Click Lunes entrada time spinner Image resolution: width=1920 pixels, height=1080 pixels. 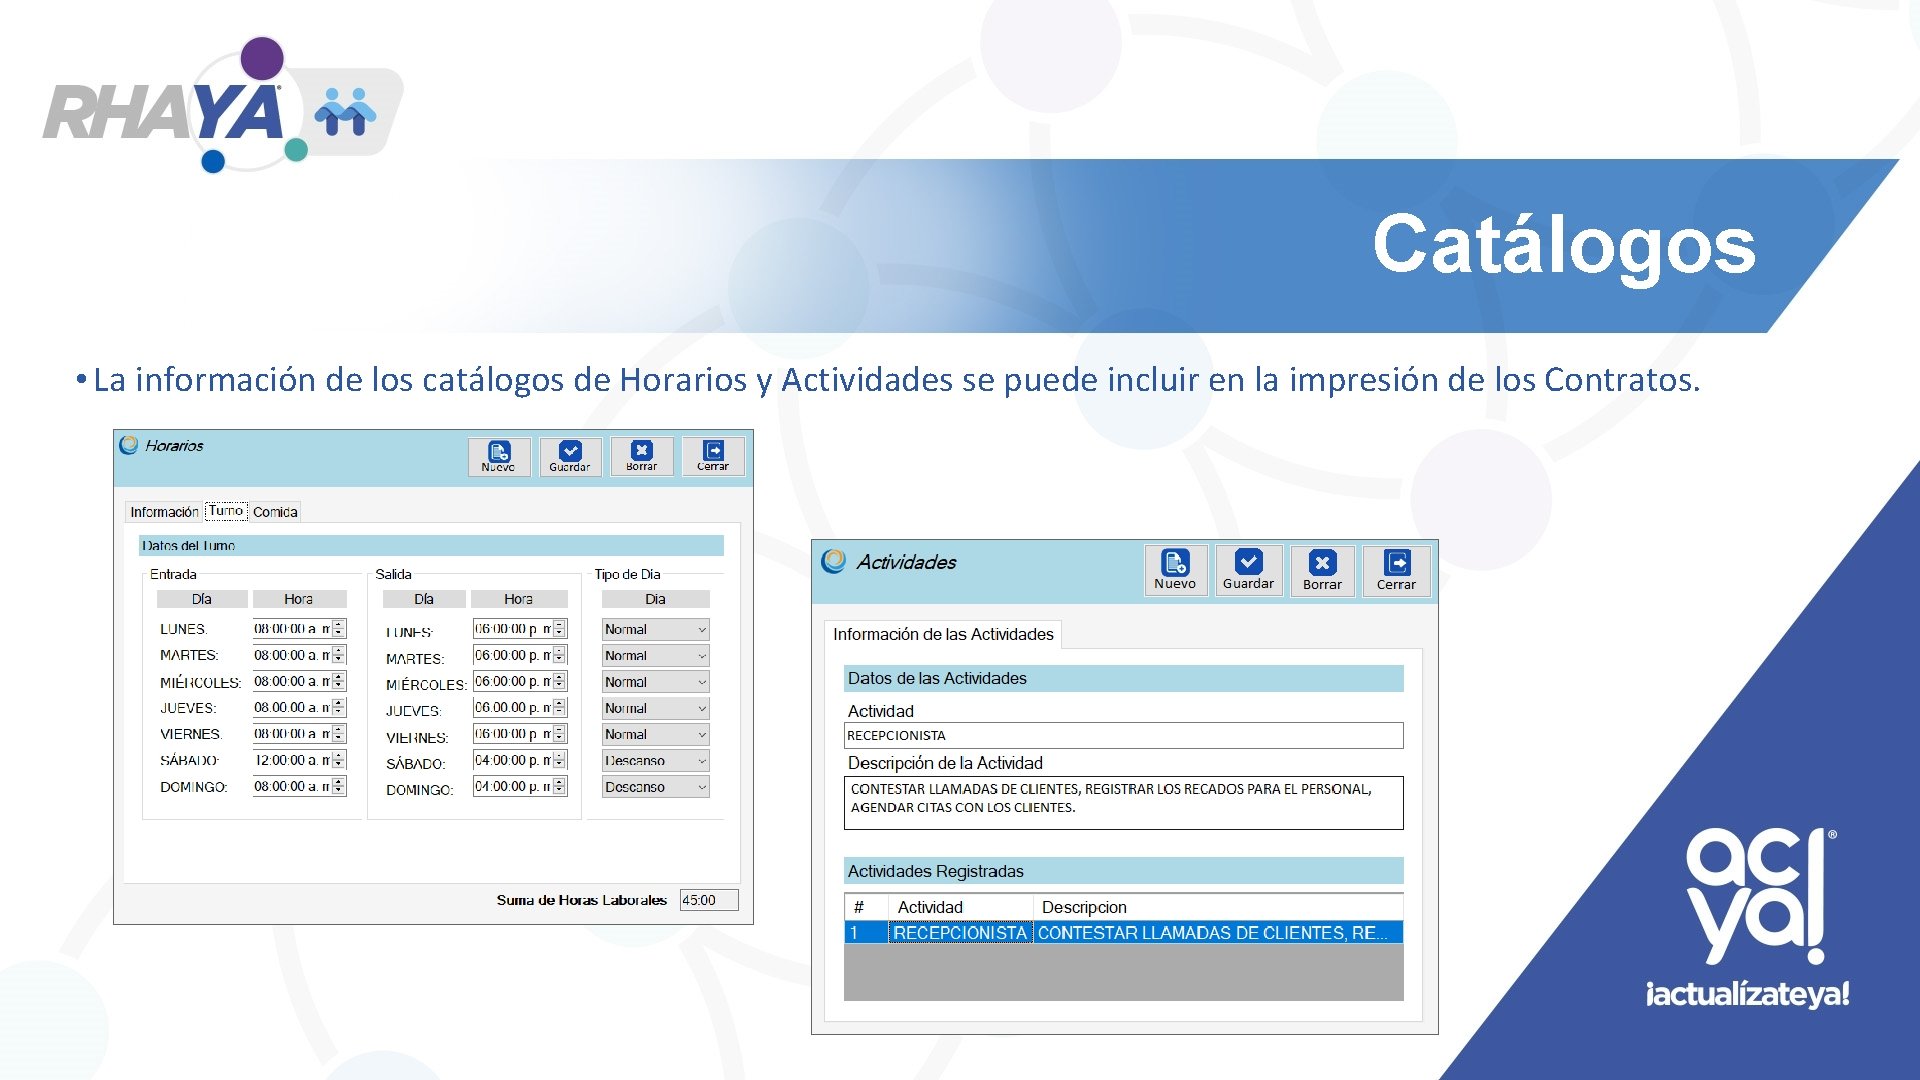[x=339, y=629]
